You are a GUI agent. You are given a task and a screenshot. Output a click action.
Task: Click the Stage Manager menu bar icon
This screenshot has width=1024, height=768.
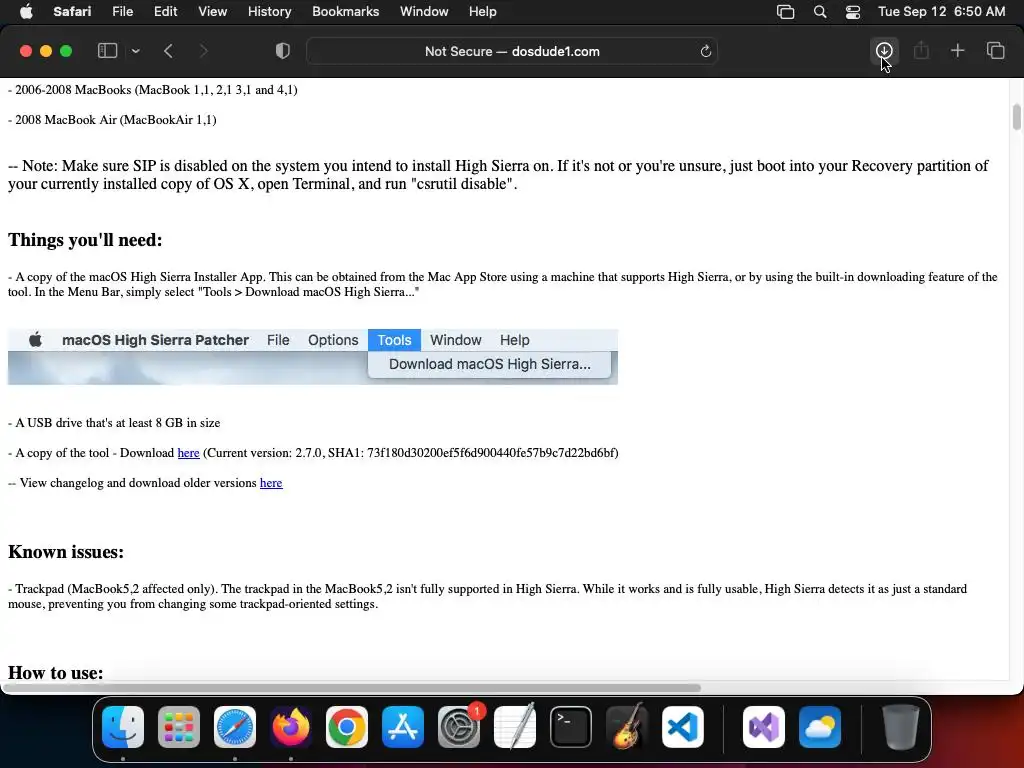786,12
